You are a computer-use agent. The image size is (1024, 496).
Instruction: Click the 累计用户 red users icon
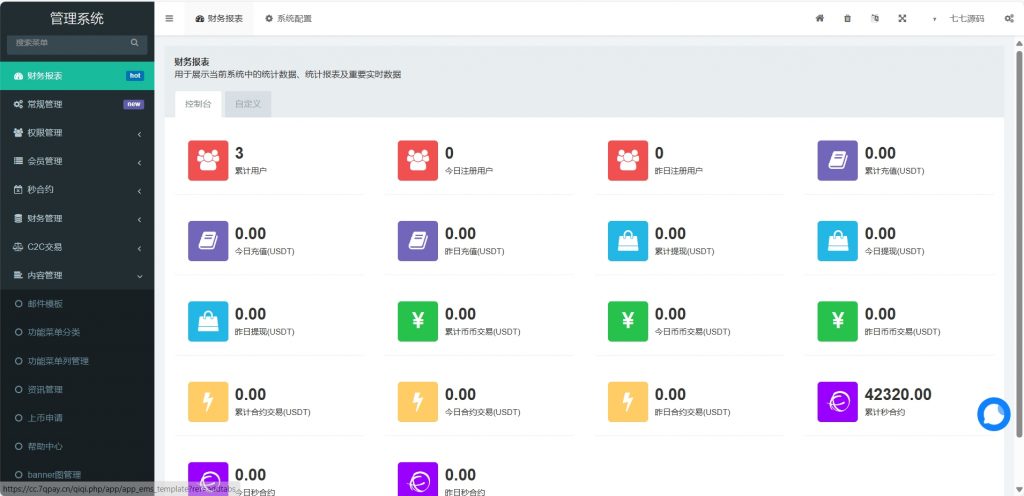[x=208, y=161]
